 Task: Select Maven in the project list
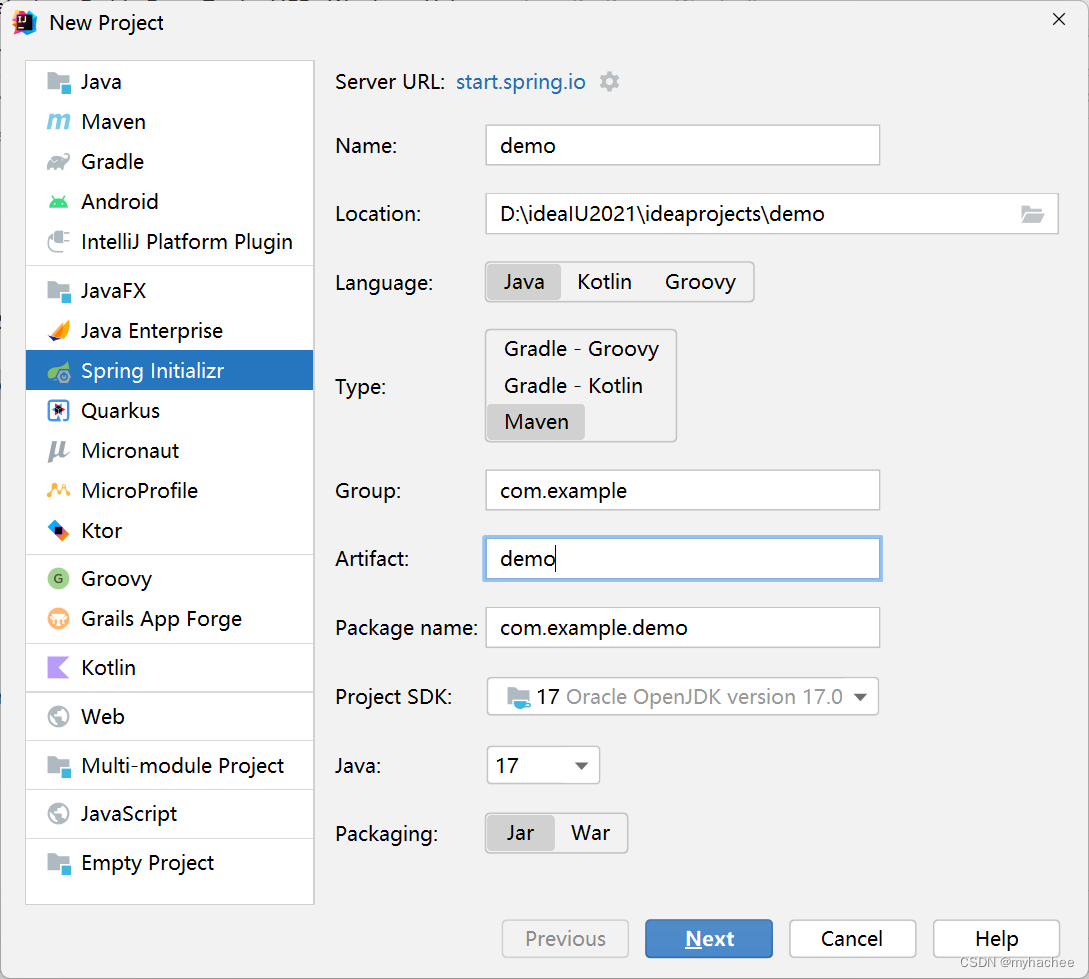point(169,122)
